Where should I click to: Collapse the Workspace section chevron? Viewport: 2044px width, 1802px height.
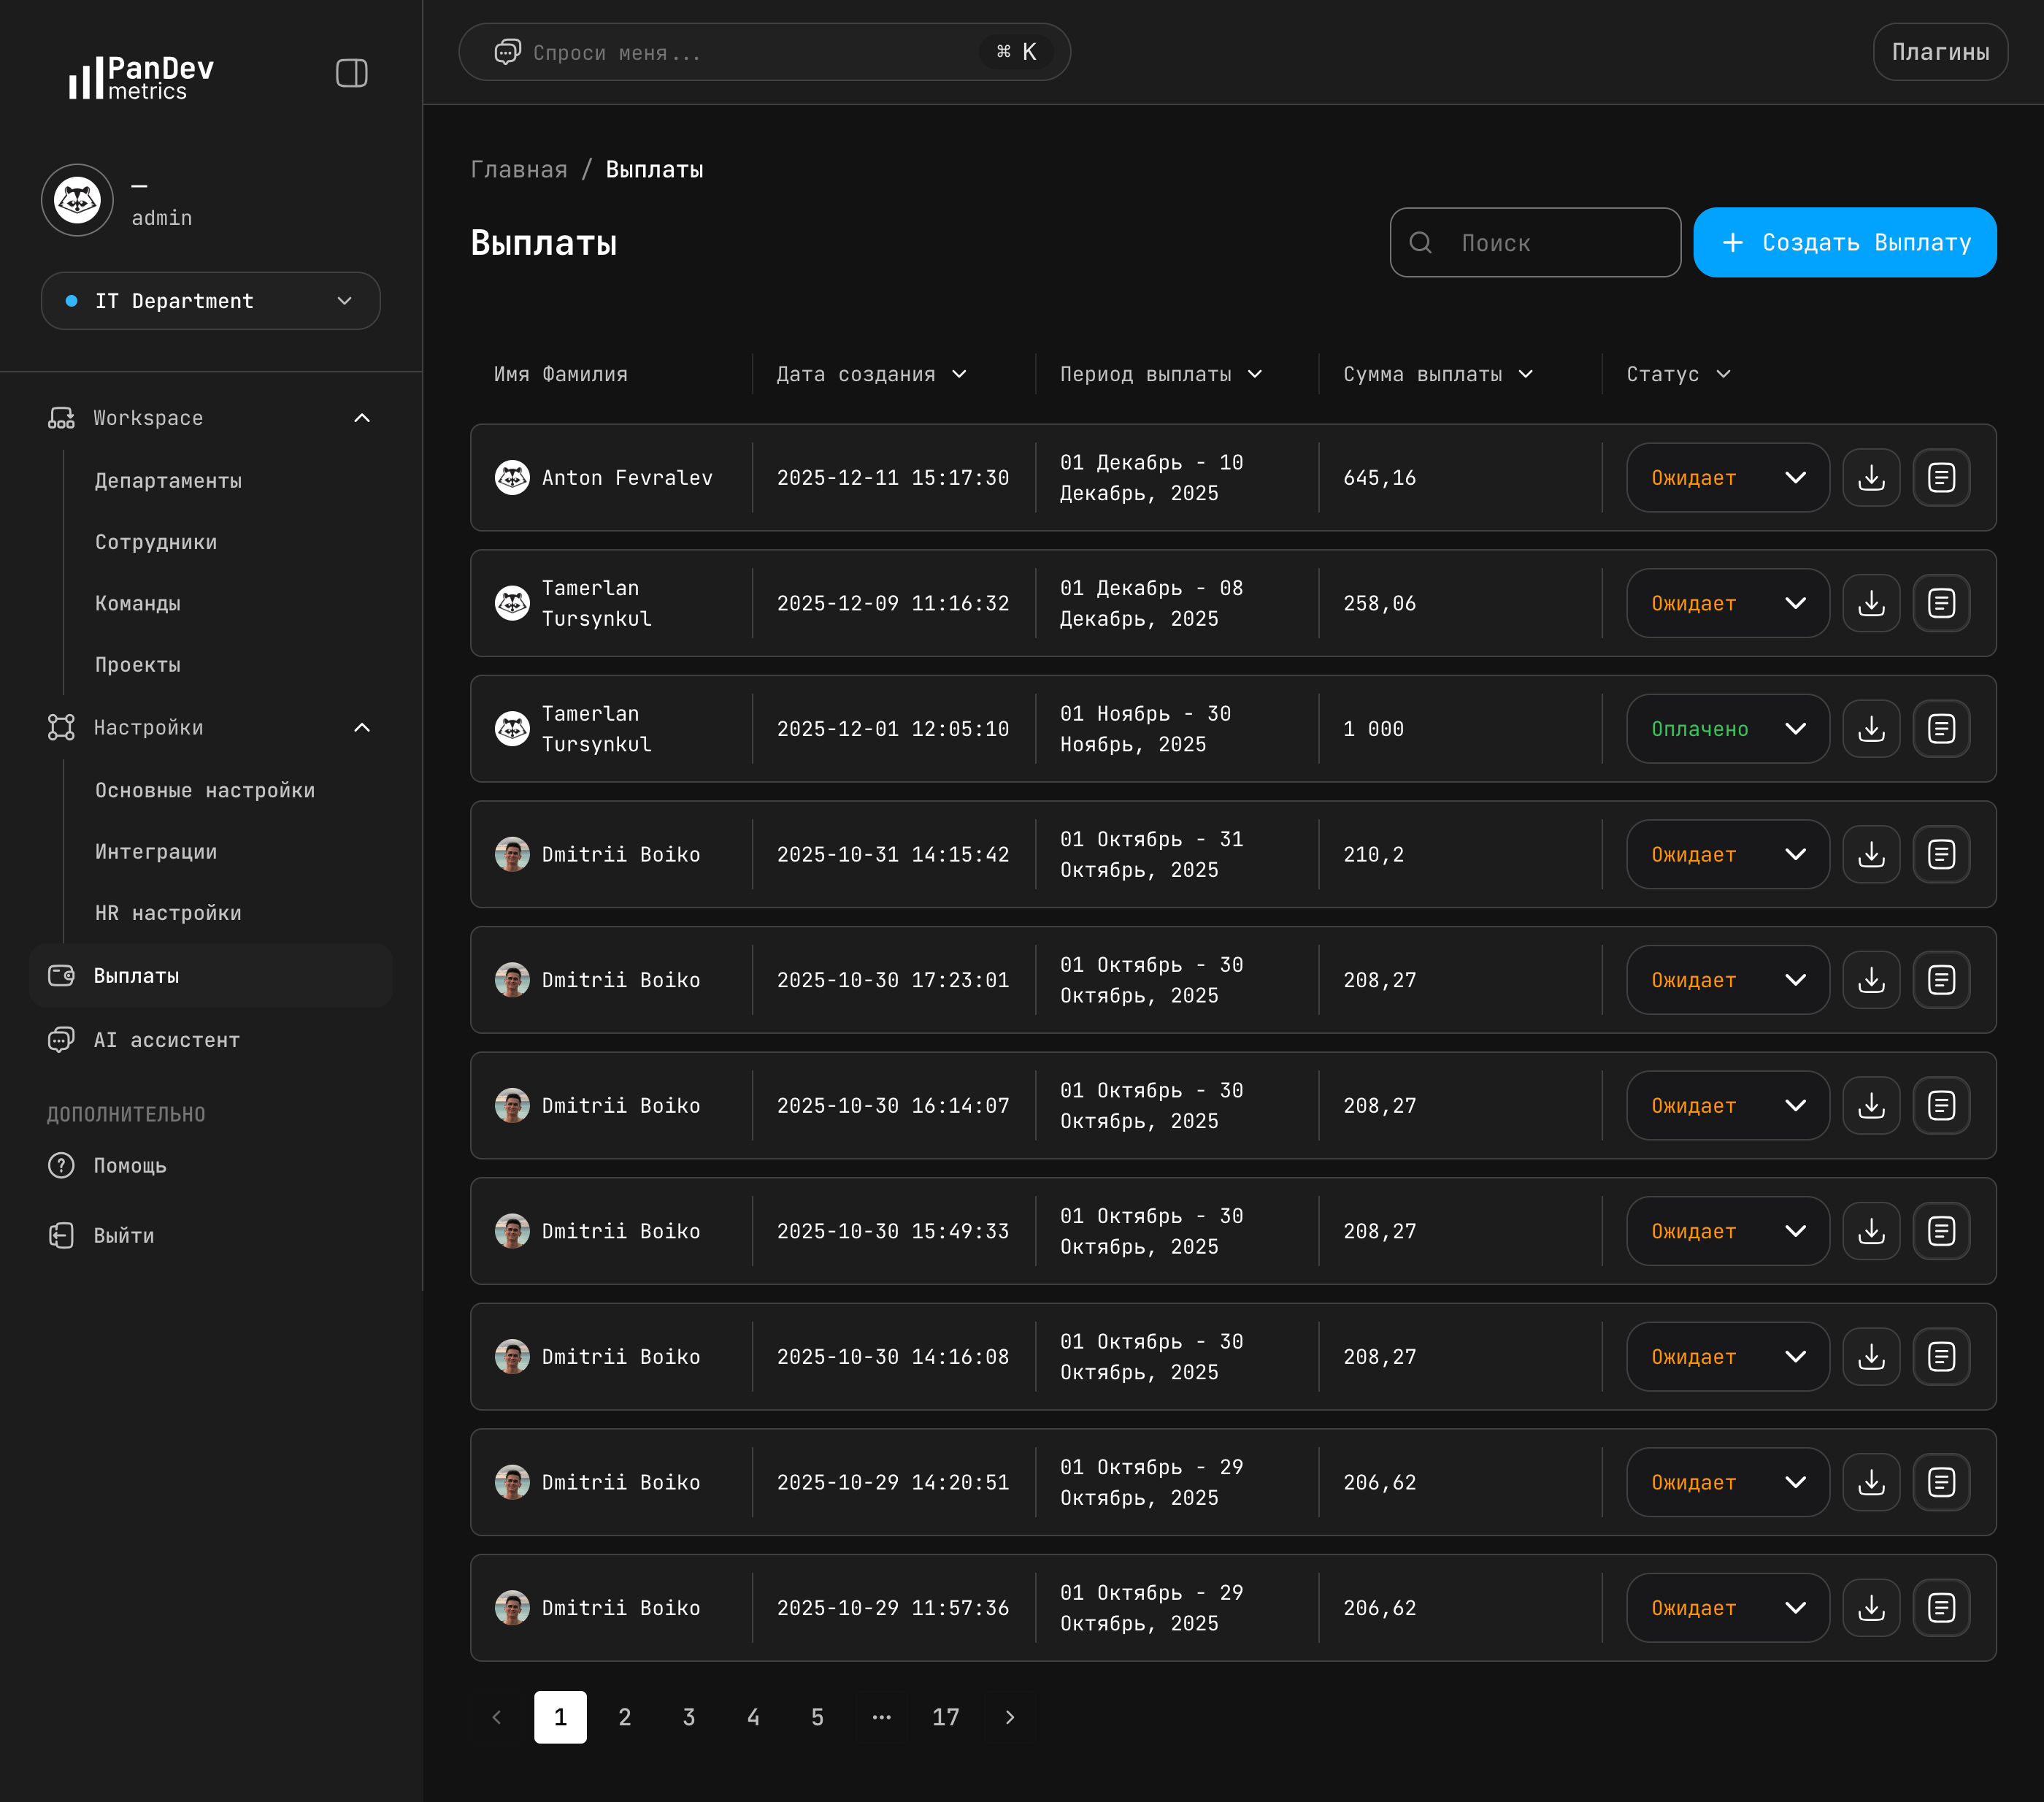click(x=361, y=418)
